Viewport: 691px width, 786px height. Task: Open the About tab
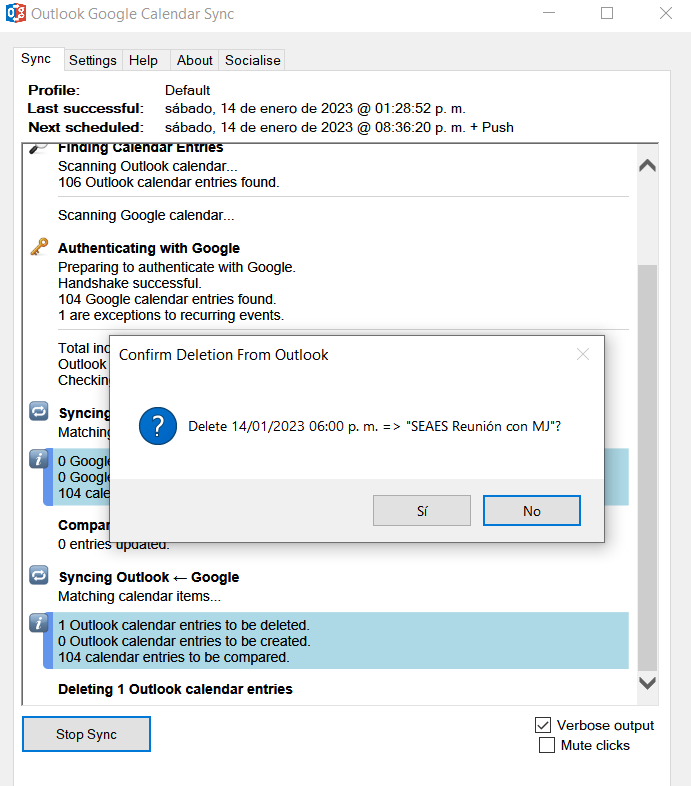point(195,60)
